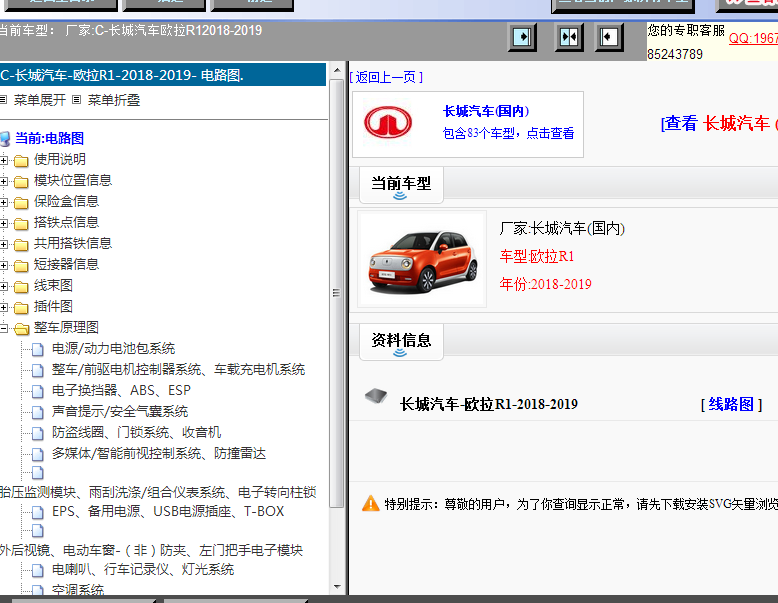778x603 pixels.
Task: Click folder icon beside 插件图
Action: coord(21,308)
